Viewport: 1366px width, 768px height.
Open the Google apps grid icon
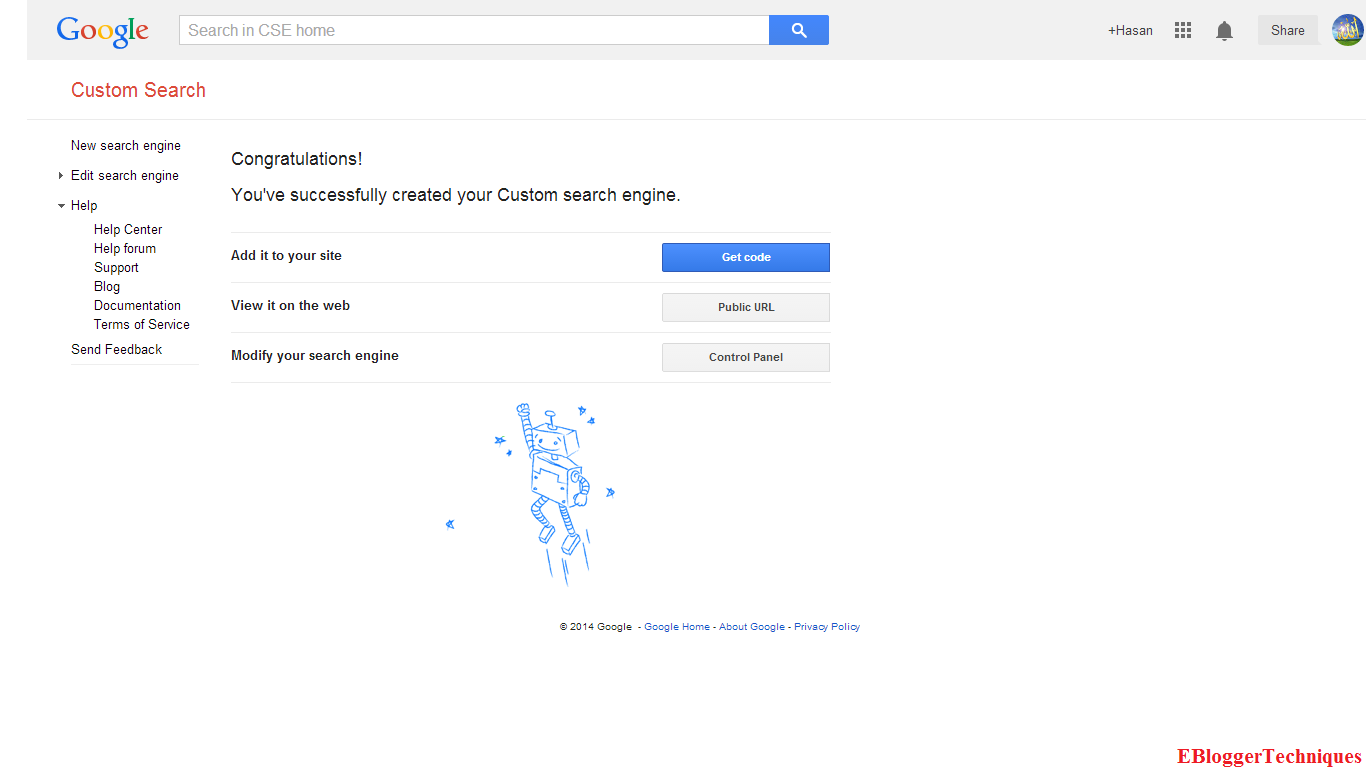(1183, 31)
